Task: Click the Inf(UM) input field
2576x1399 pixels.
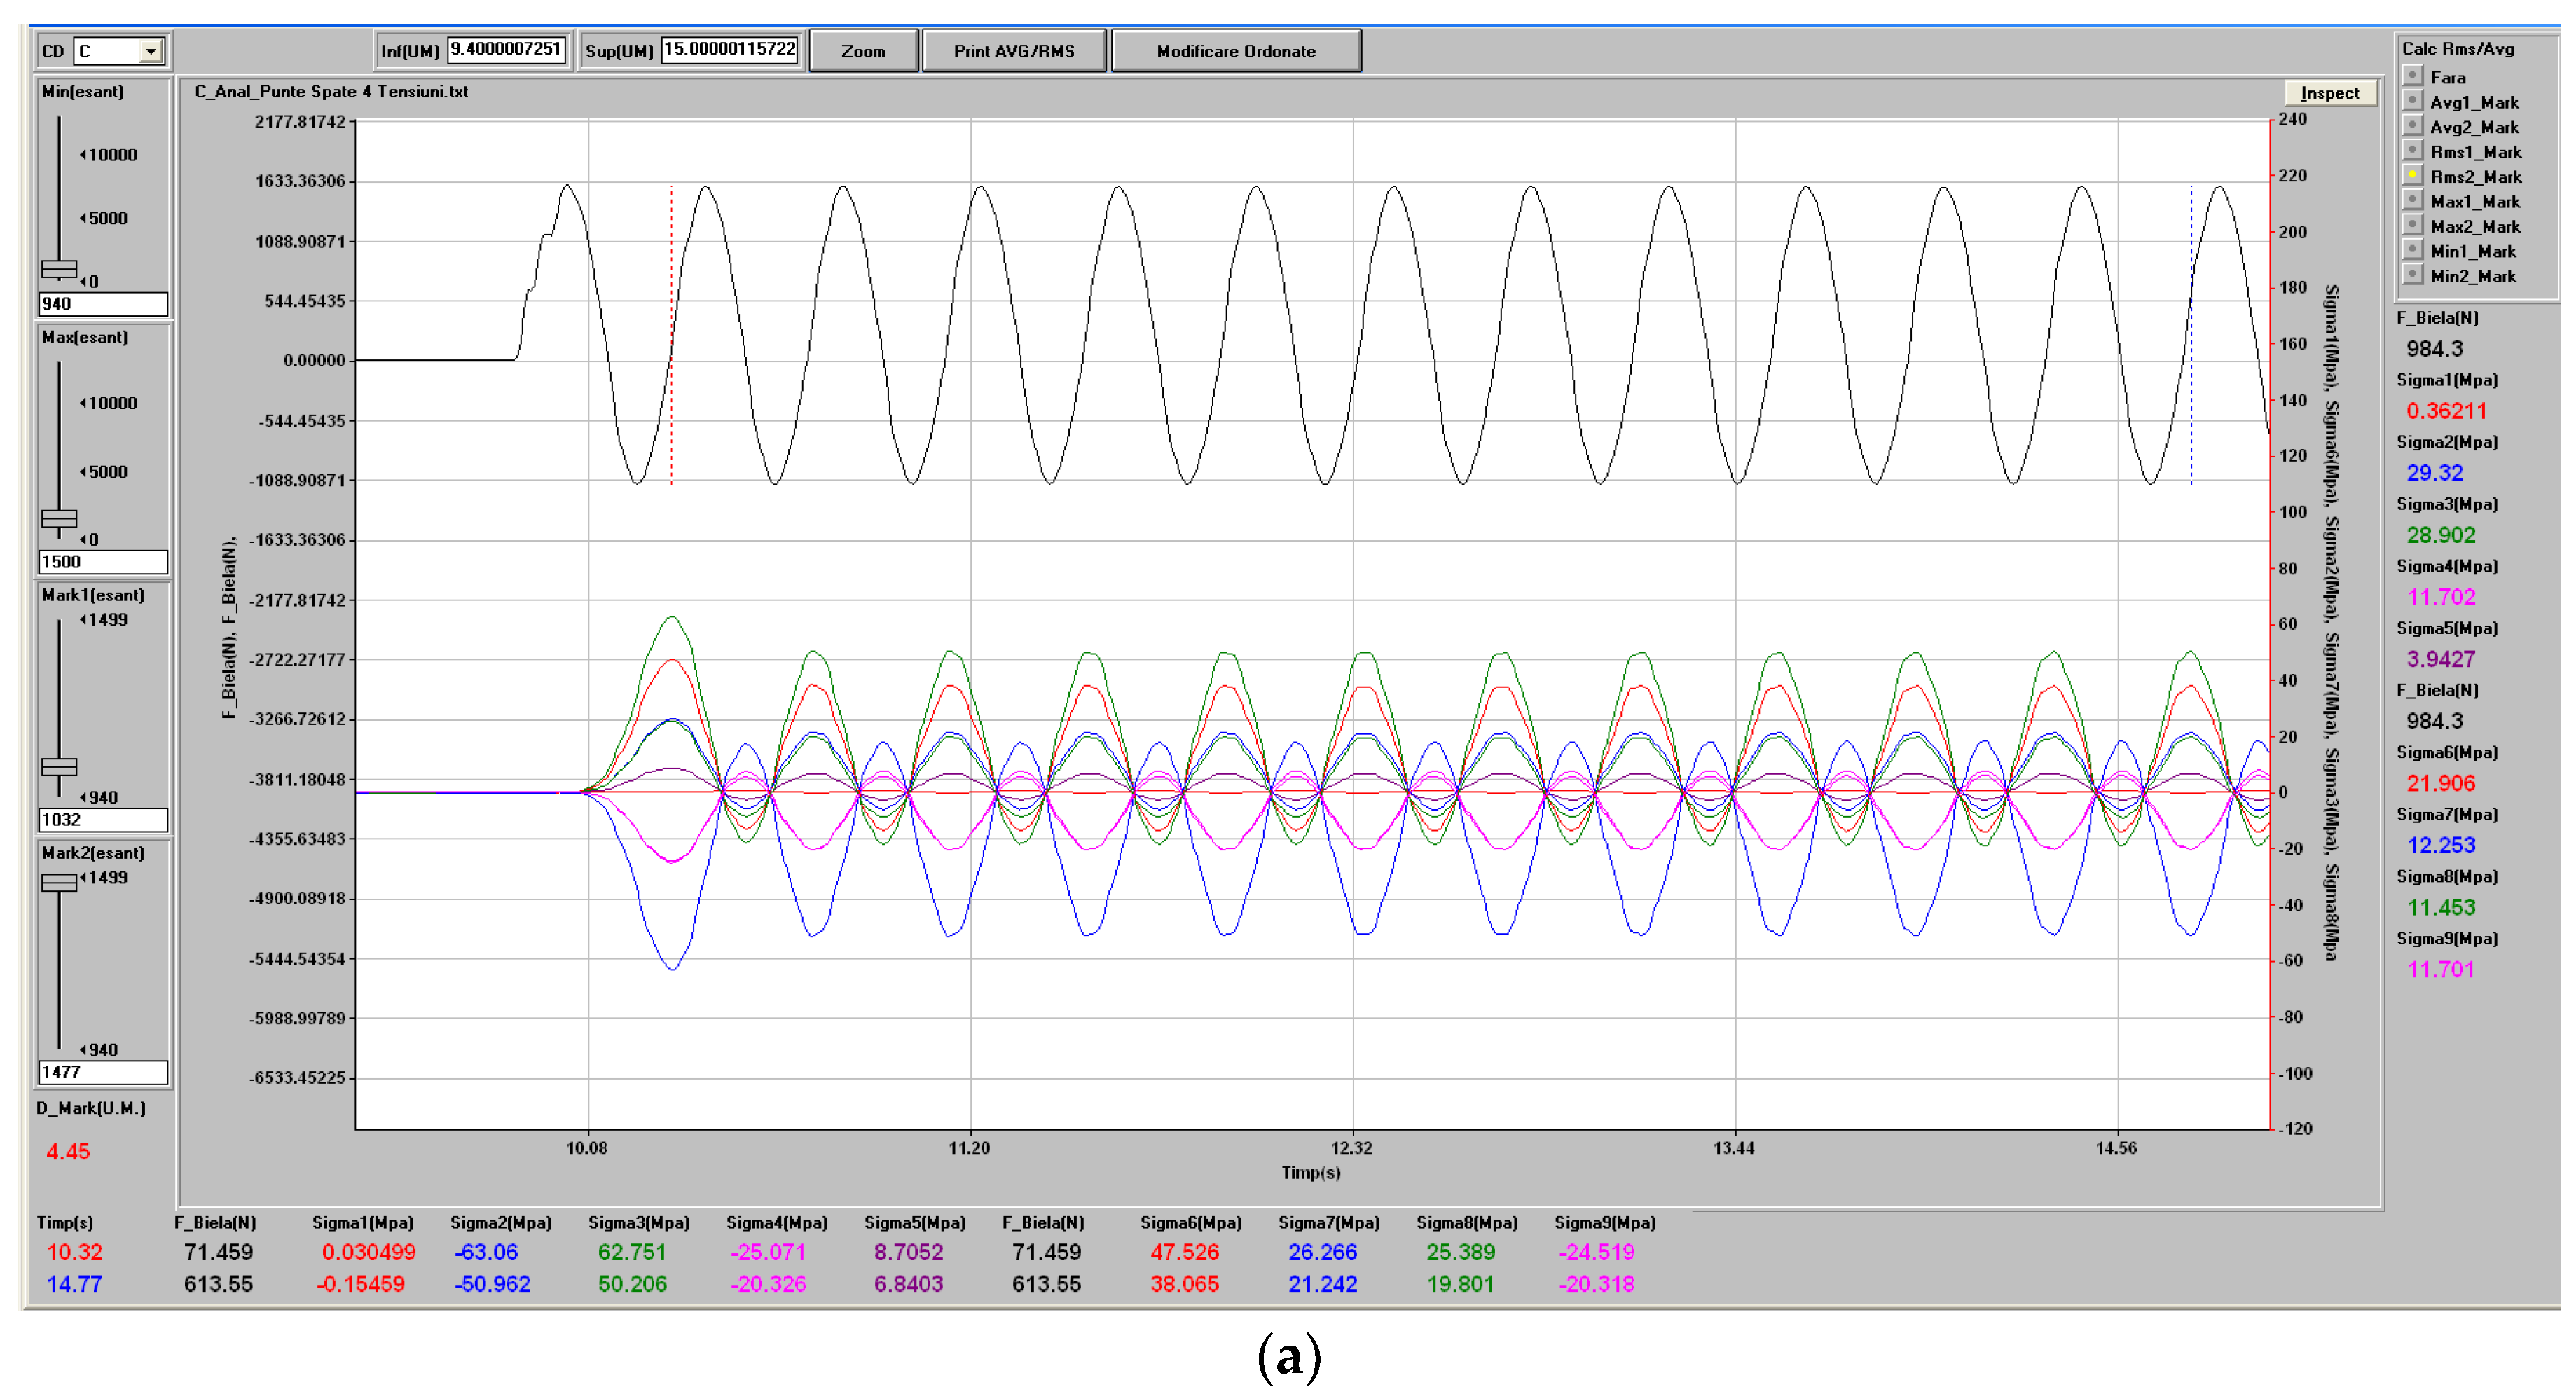Action: coord(507,49)
